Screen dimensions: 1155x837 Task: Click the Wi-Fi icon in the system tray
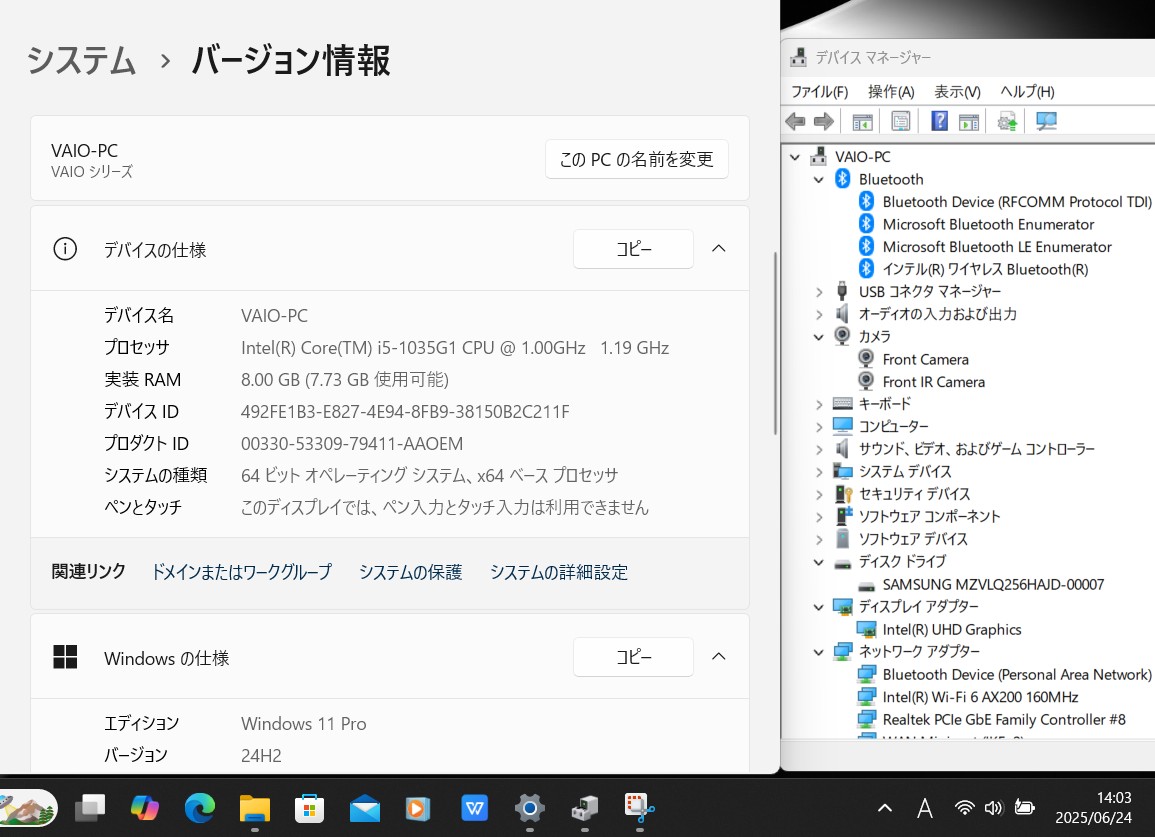[963, 808]
